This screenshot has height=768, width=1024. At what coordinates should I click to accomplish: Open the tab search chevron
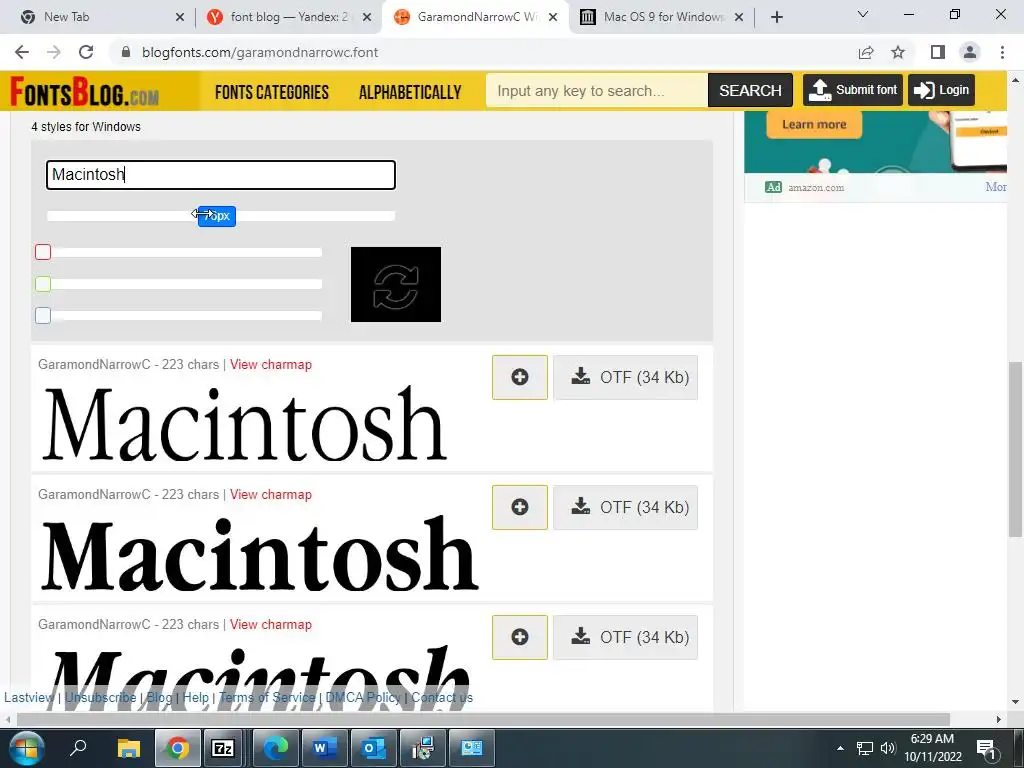pos(863,14)
